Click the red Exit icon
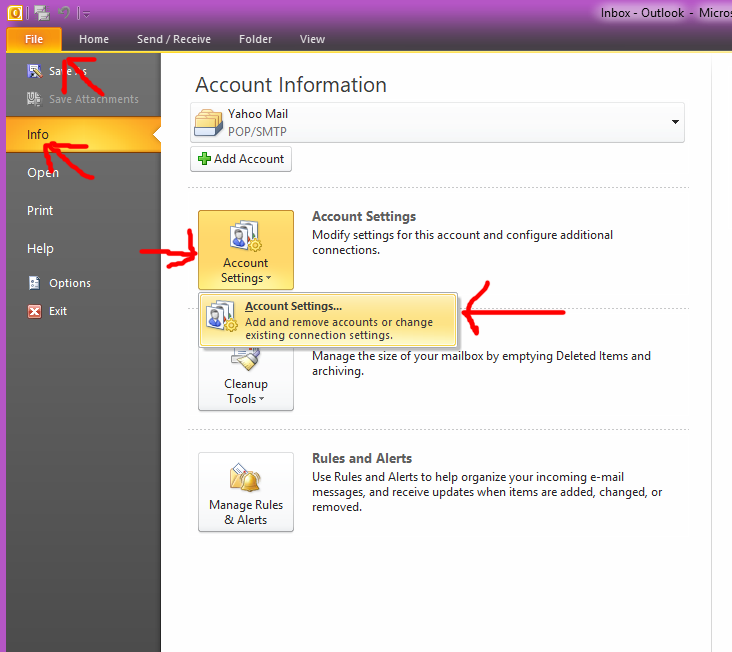Image resolution: width=732 pixels, height=652 pixels. pyautogui.click(x=34, y=311)
